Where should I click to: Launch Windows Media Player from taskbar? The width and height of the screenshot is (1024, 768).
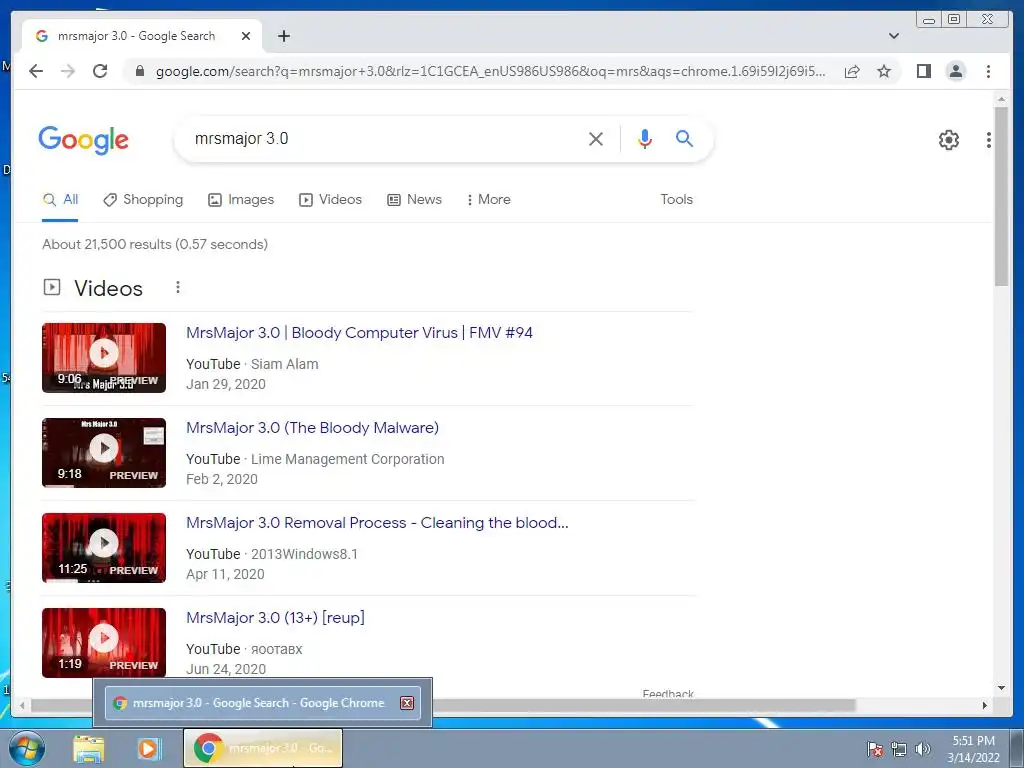click(x=148, y=749)
